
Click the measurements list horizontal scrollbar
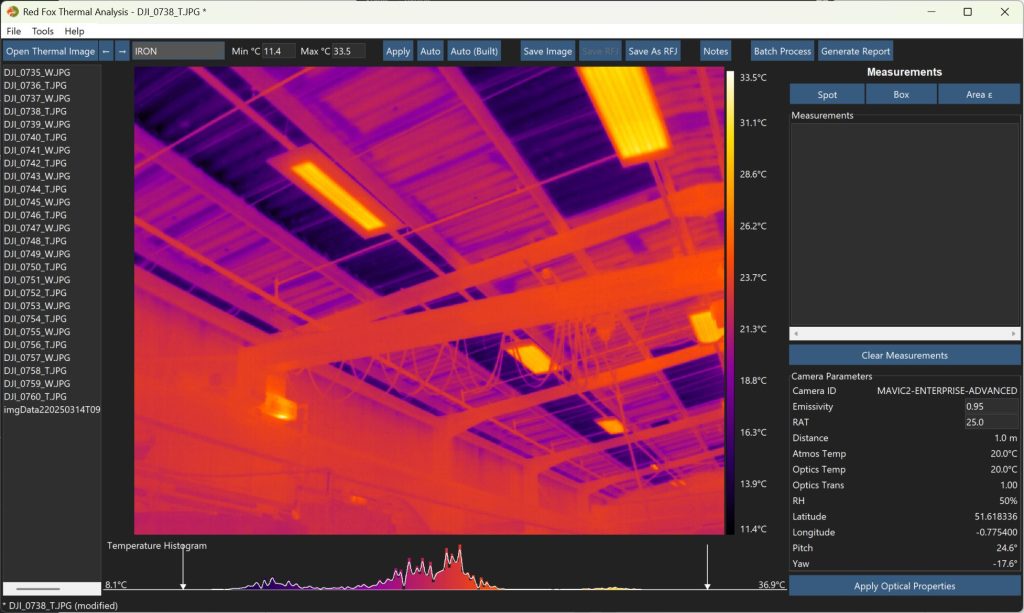coord(904,334)
